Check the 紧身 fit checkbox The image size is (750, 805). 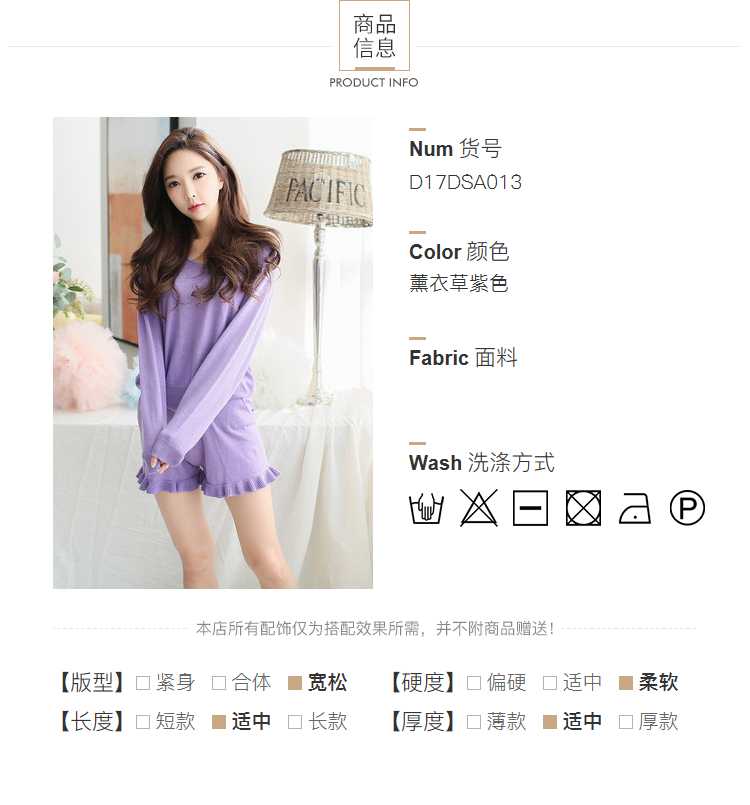point(143,683)
